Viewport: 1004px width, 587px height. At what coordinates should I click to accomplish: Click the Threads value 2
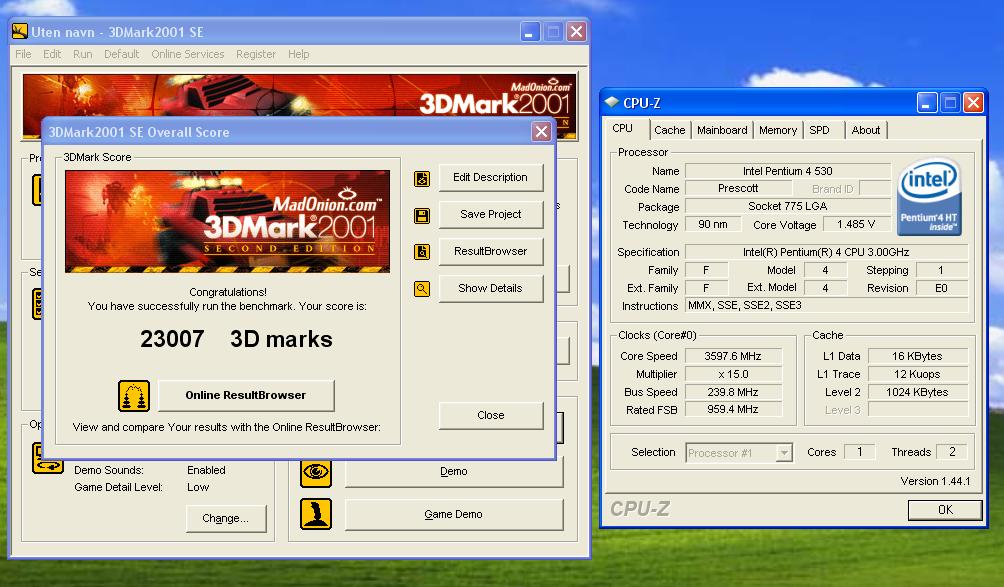952,452
